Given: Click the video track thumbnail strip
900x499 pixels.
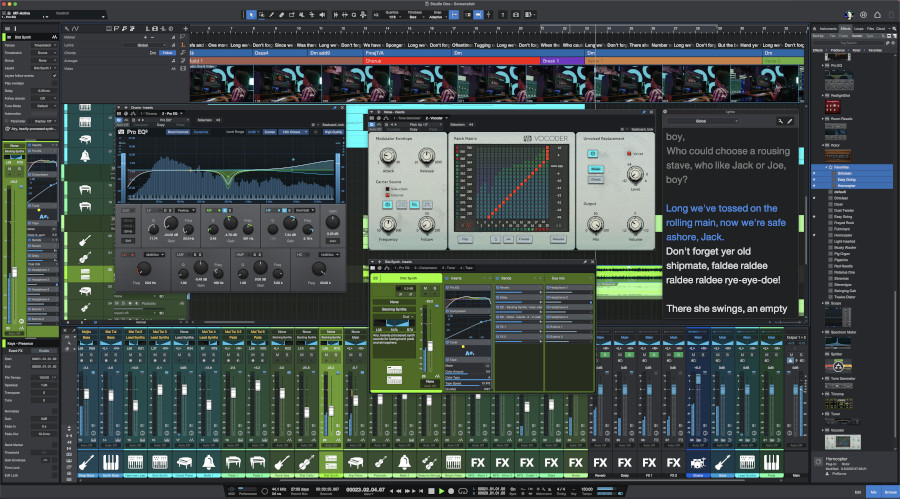Looking at the screenshot, I should click(496, 84).
